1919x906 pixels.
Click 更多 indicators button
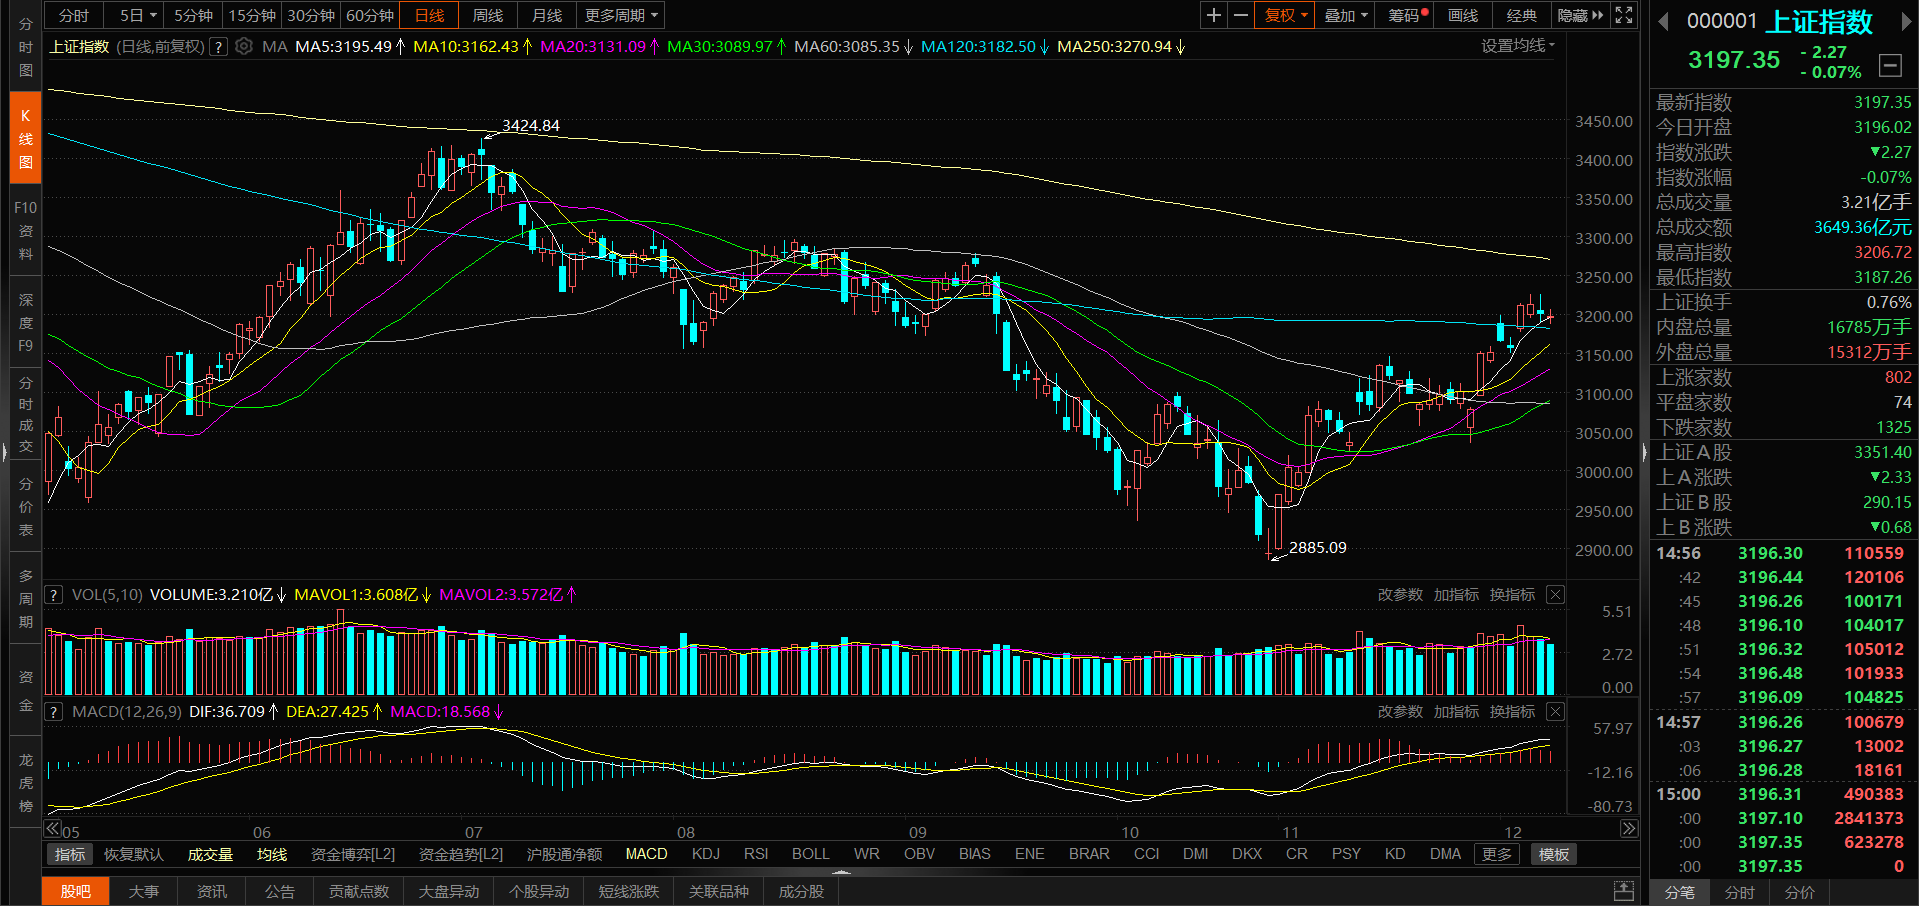coord(1496,854)
